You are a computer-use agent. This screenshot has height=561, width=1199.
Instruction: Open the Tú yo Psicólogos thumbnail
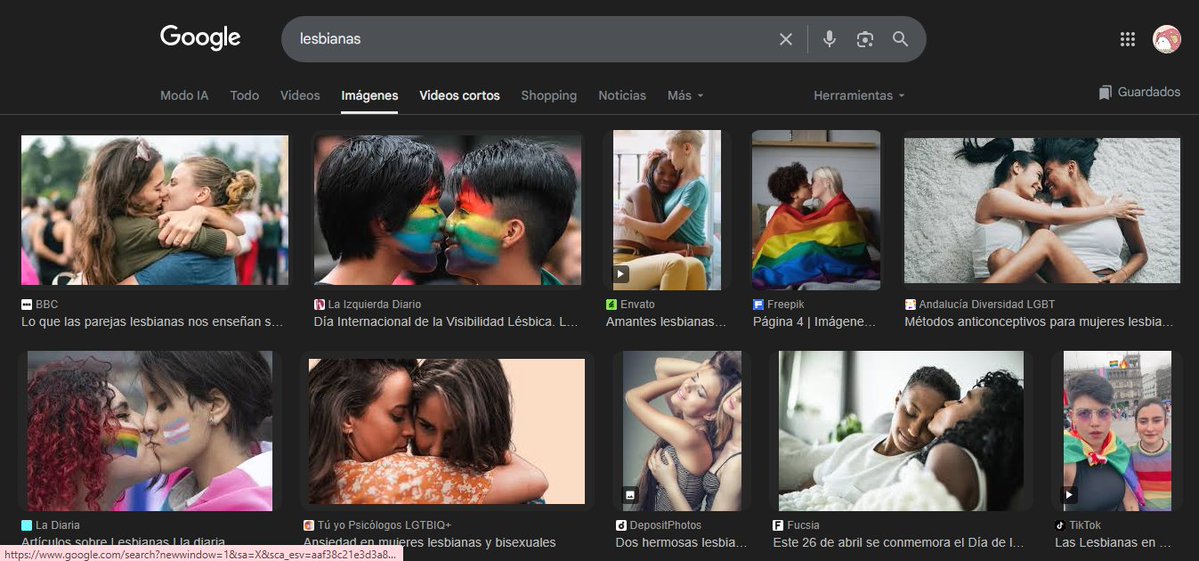click(447, 431)
